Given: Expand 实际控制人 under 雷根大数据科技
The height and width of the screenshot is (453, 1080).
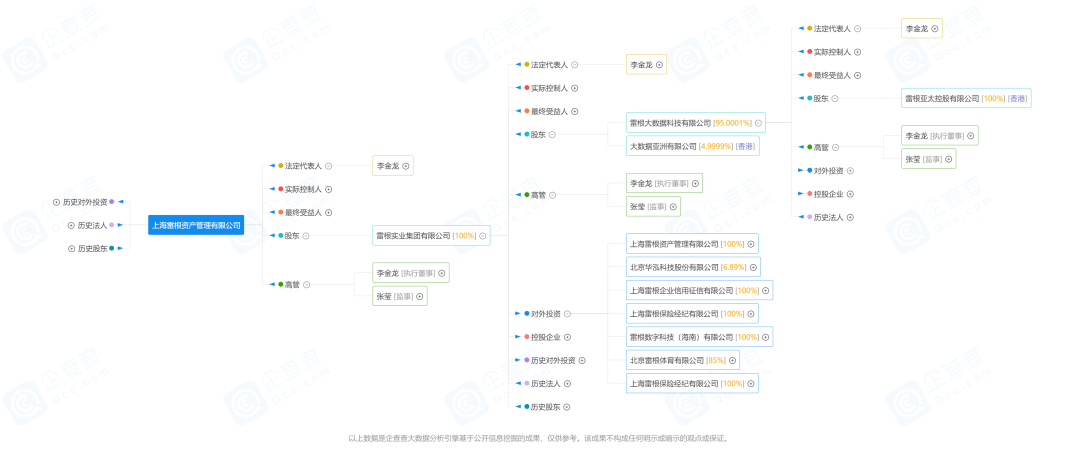Looking at the screenshot, I should coord(858,52).
